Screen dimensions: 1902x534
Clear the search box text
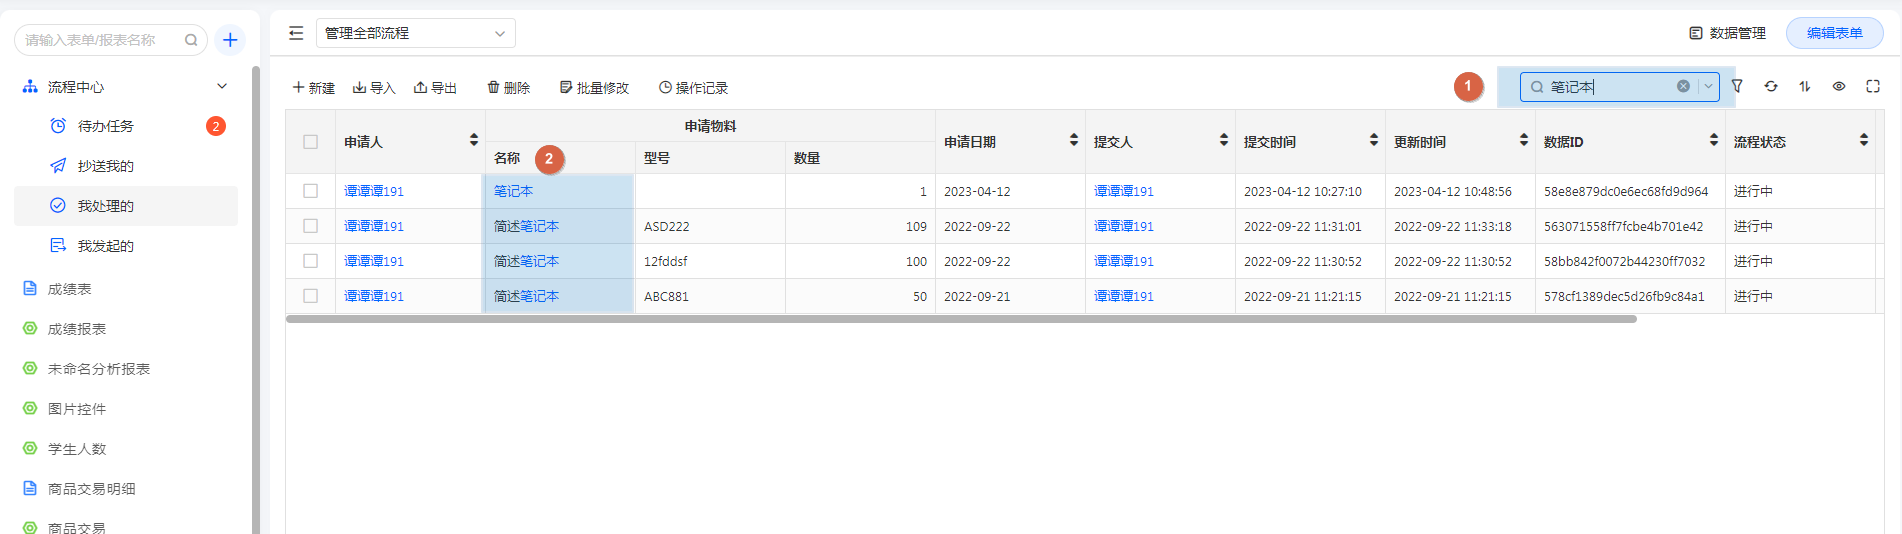(1683, 87)
